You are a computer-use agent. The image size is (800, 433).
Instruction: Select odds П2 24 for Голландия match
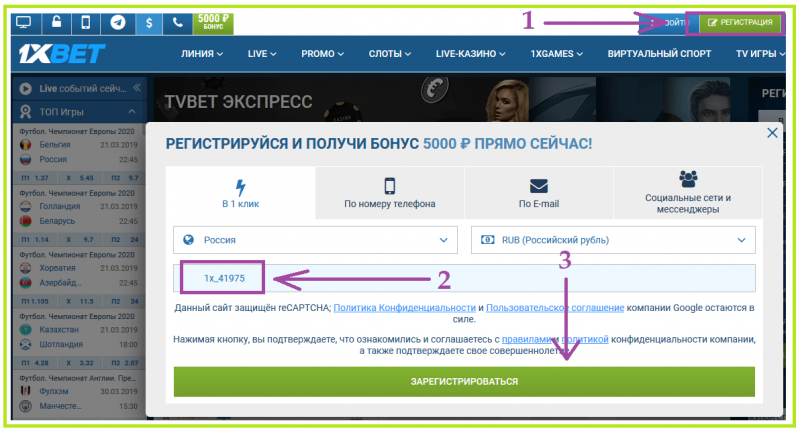[x=126, y=240]
